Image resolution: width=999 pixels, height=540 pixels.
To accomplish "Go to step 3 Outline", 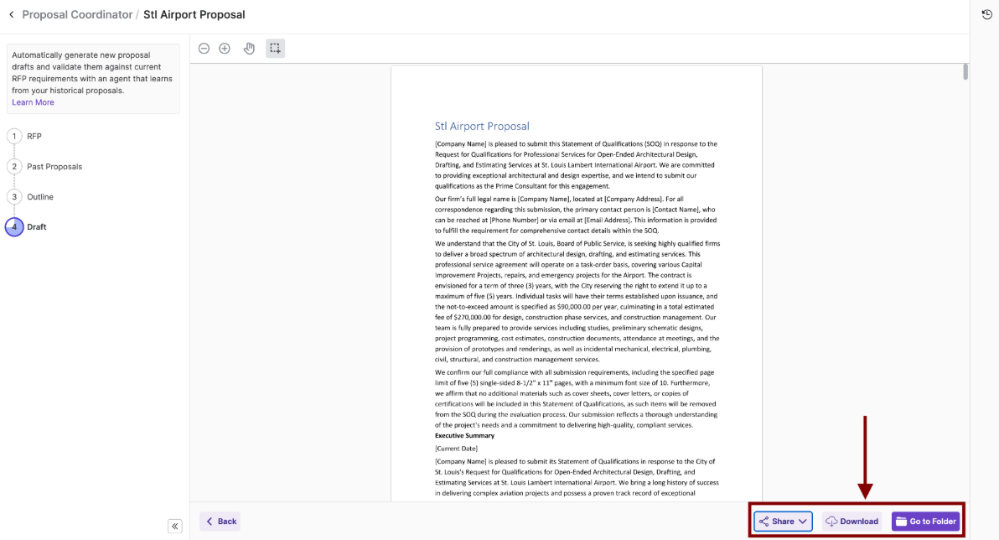I will [x=31, y=197].
